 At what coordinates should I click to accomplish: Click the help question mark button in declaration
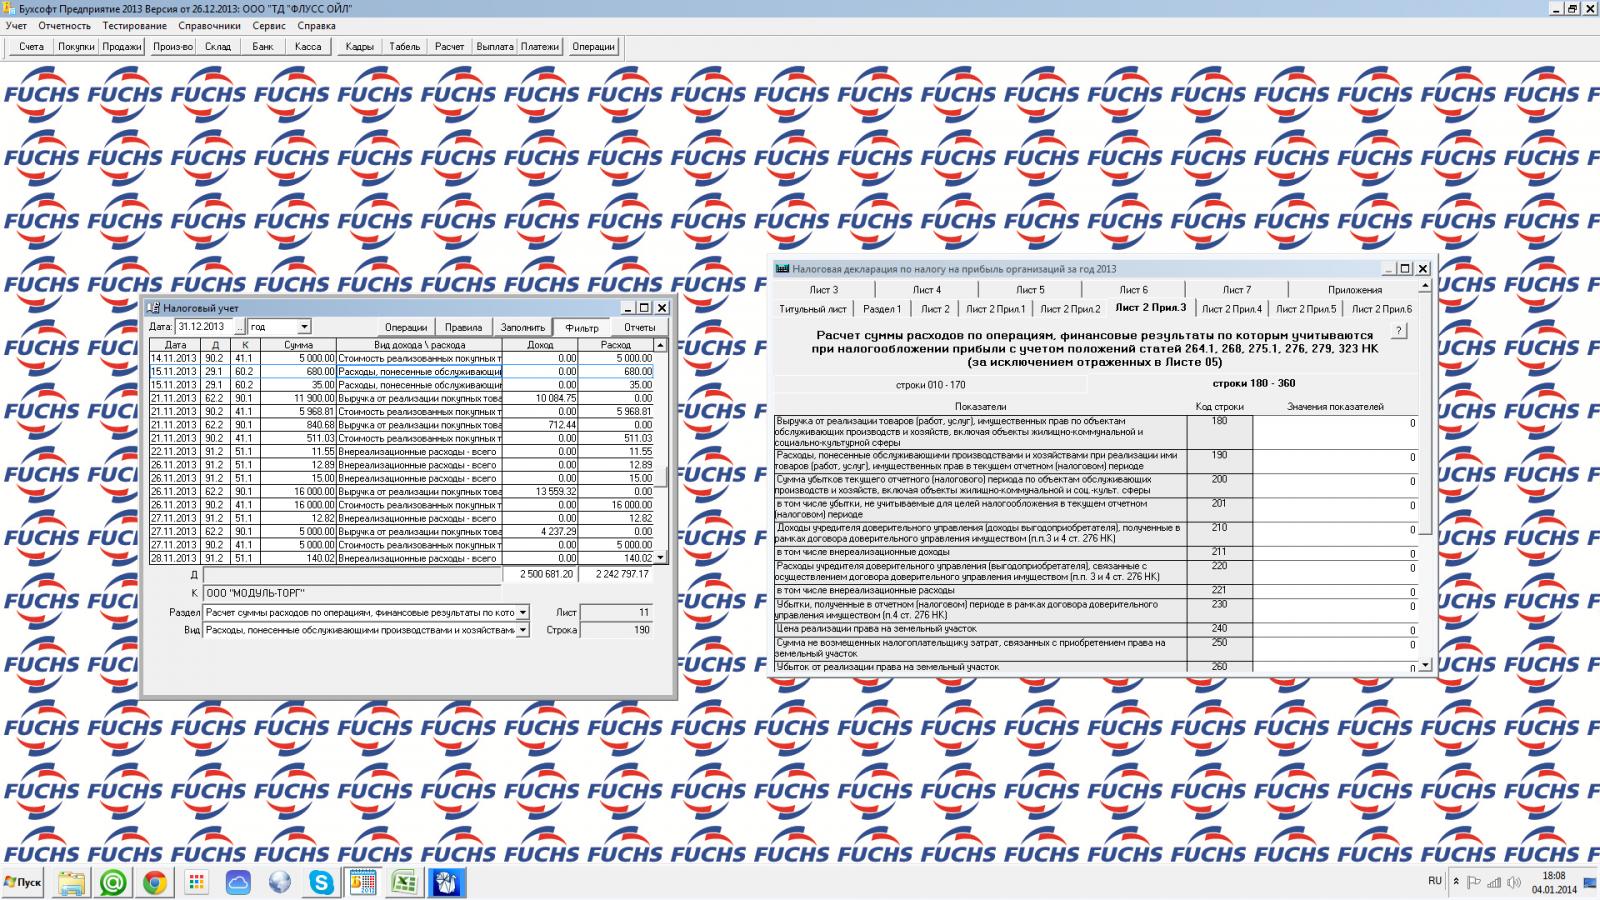(1399, 331)
